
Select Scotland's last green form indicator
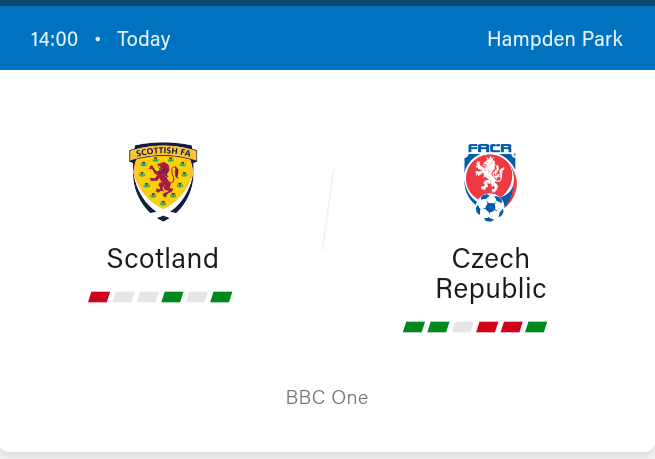221,297
